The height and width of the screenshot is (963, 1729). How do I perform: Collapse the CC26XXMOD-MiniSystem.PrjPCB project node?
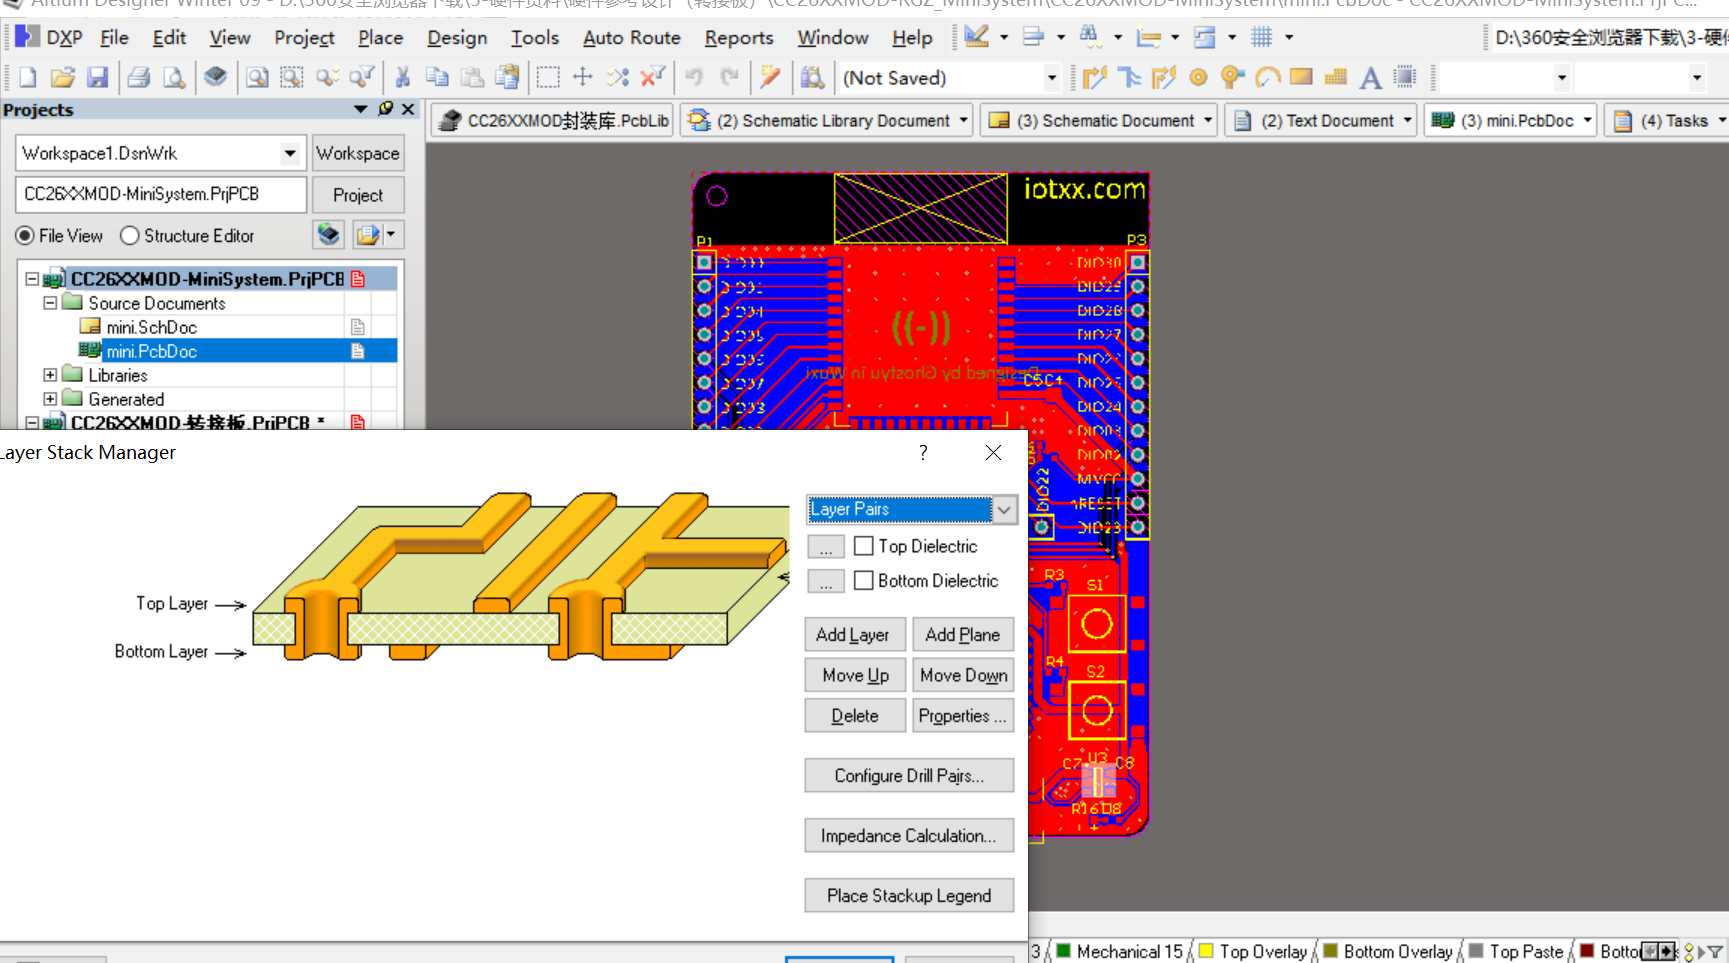click(32, 279)
